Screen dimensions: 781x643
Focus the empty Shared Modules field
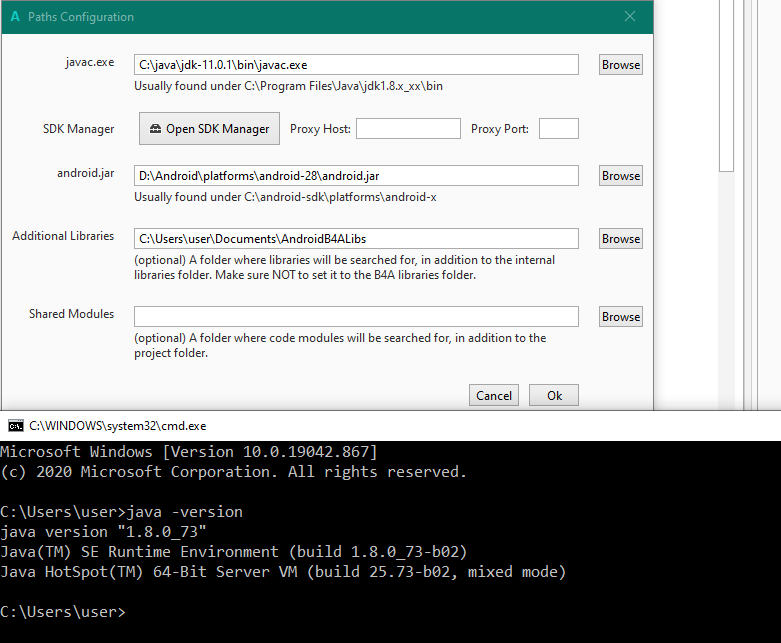356,317
